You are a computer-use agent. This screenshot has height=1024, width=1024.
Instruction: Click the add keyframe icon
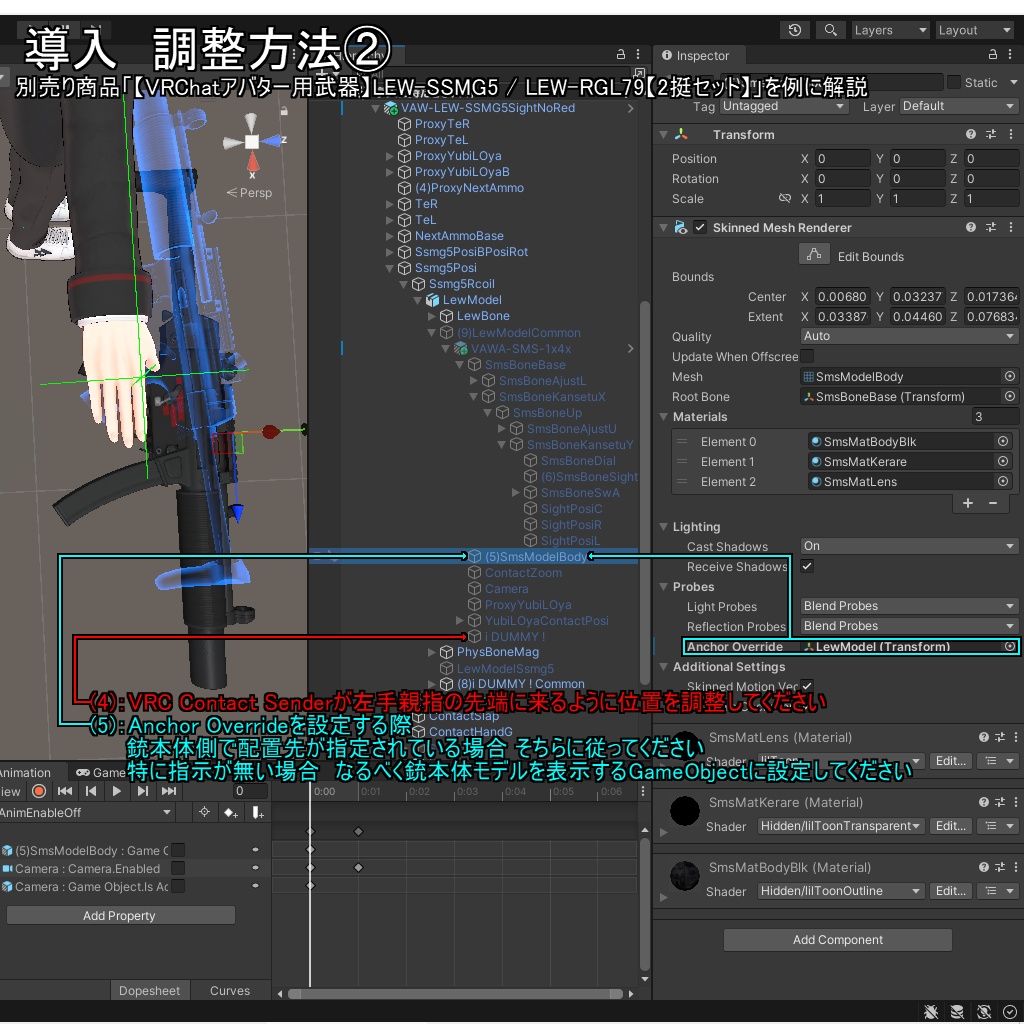[x=231, y=812]
